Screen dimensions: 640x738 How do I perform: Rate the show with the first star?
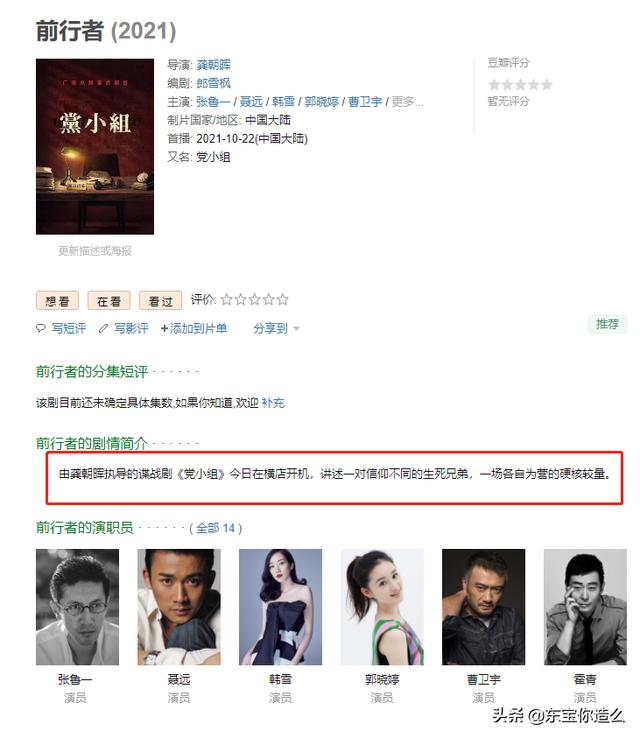(x=227, y=299)
